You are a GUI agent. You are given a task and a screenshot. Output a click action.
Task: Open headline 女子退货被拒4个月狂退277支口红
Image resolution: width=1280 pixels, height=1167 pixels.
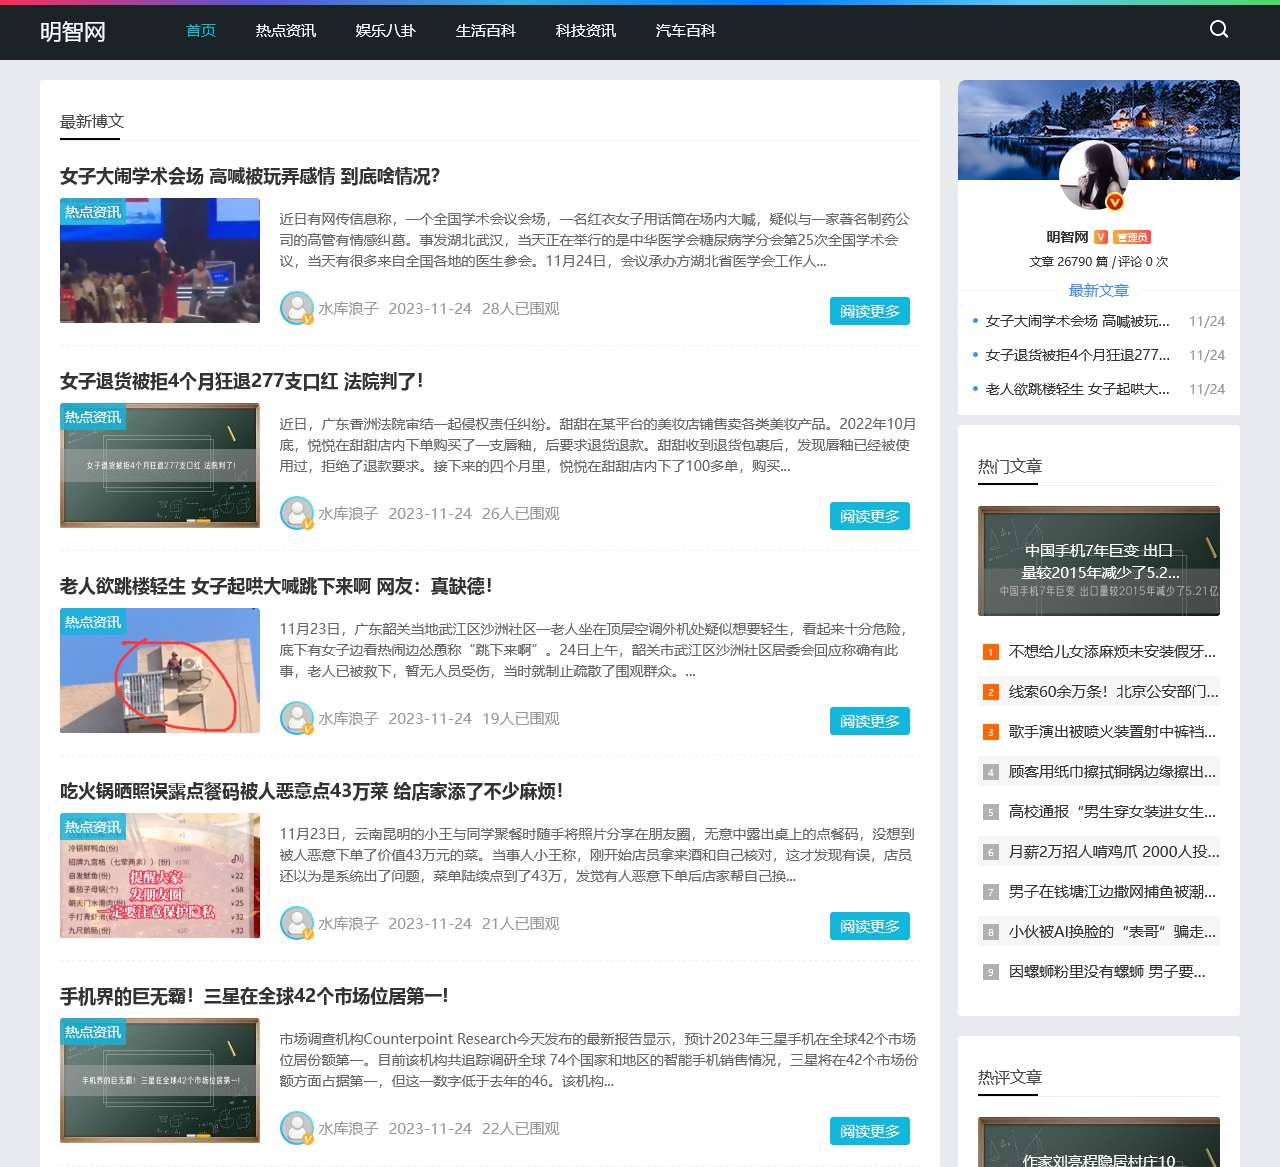click(242, 381)
